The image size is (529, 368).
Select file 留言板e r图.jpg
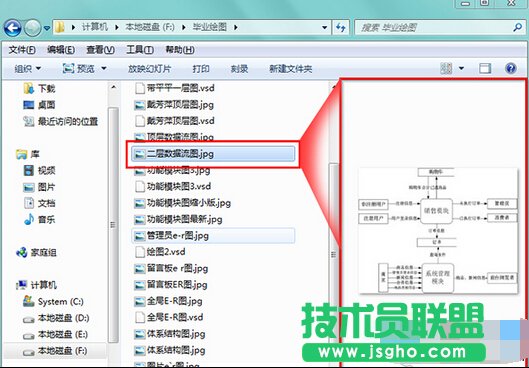tap(171, 269)
